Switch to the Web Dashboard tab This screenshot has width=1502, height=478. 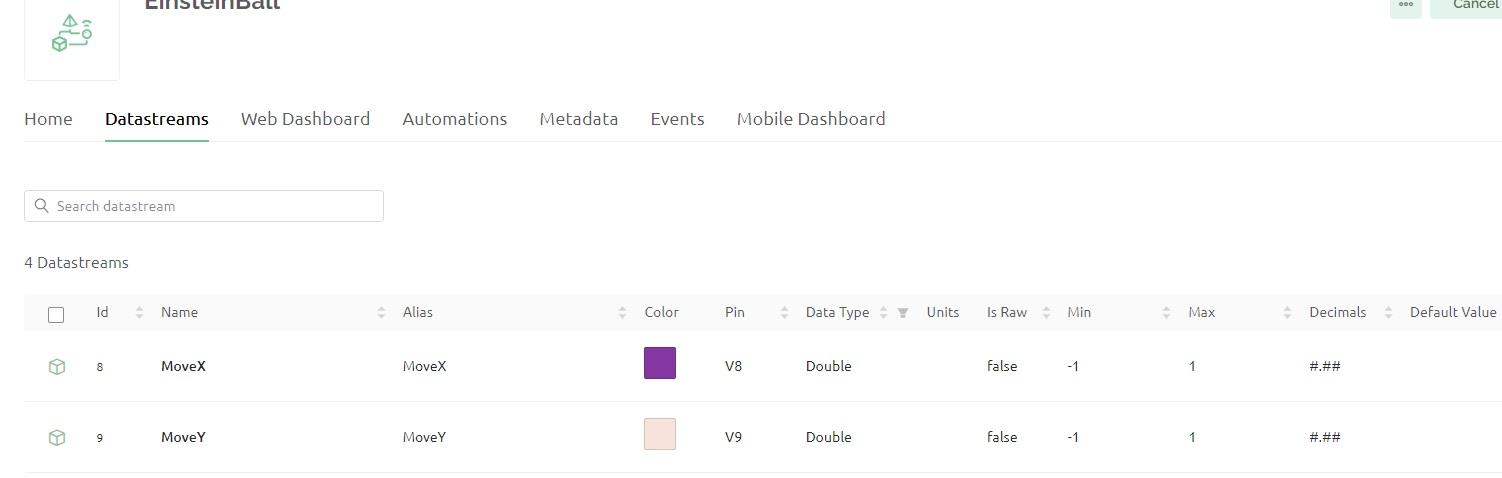[305, 119]
